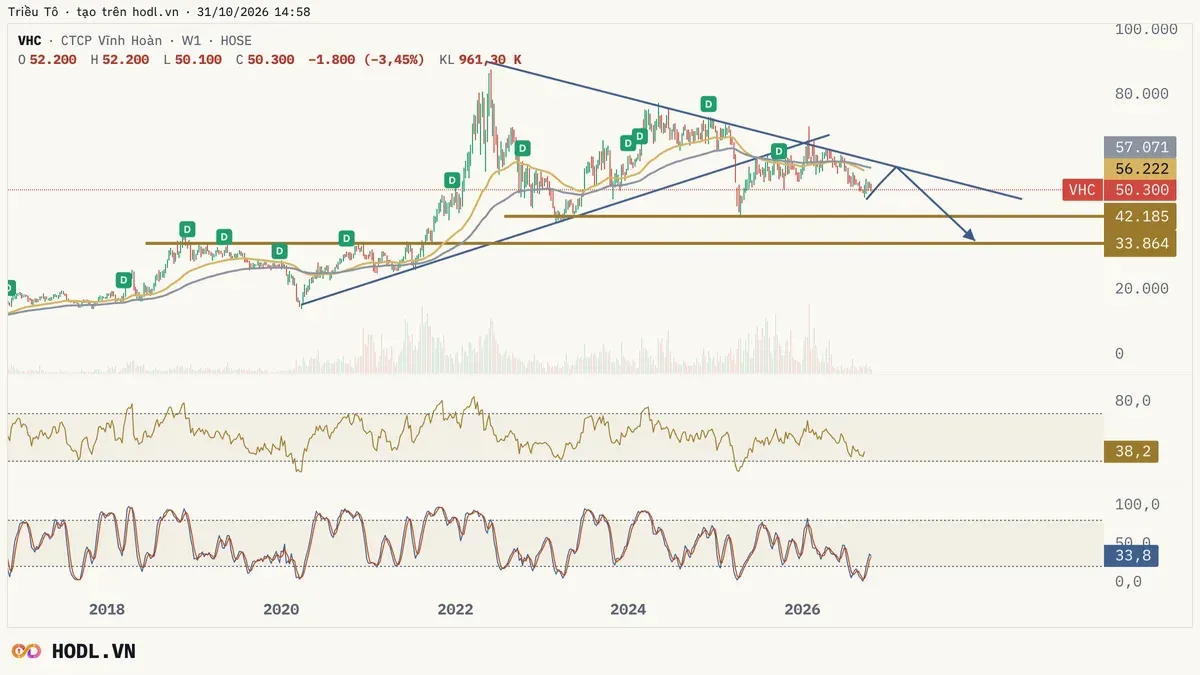
Task: Click the 2020 year label on time axis
Action: point(281,609)
